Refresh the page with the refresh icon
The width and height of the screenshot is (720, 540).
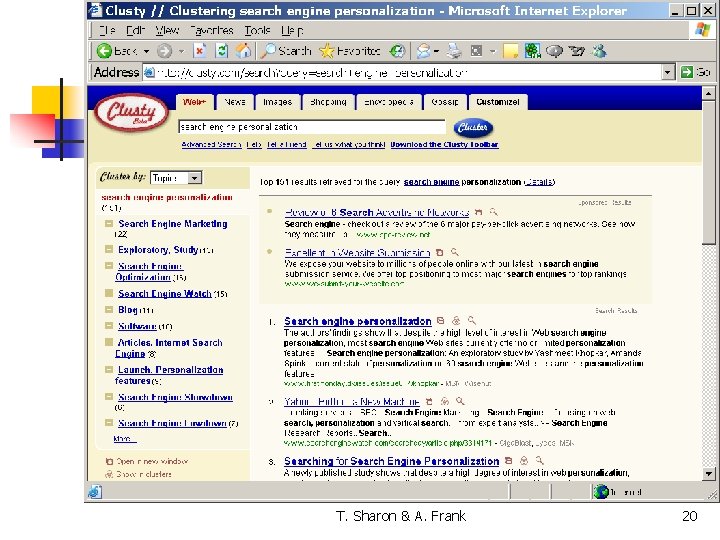[222, 51]
